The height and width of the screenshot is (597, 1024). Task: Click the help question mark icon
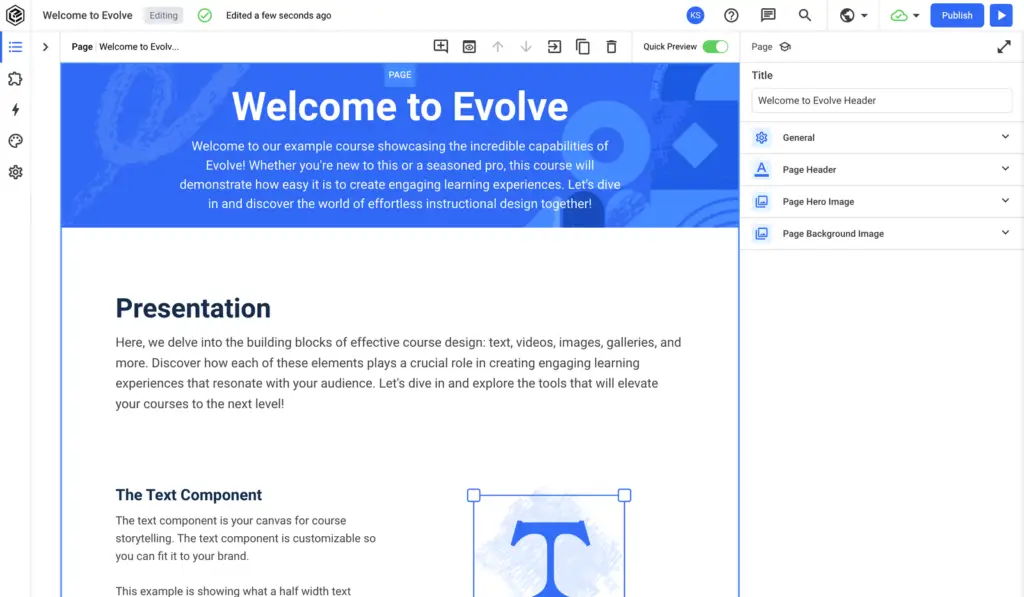pos(731,15)
